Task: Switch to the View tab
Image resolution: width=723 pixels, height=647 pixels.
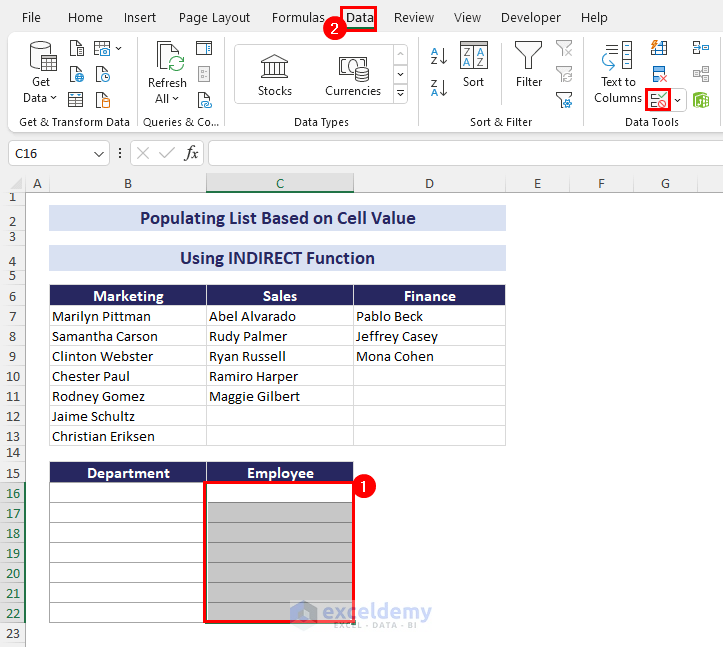Action: 467,18
